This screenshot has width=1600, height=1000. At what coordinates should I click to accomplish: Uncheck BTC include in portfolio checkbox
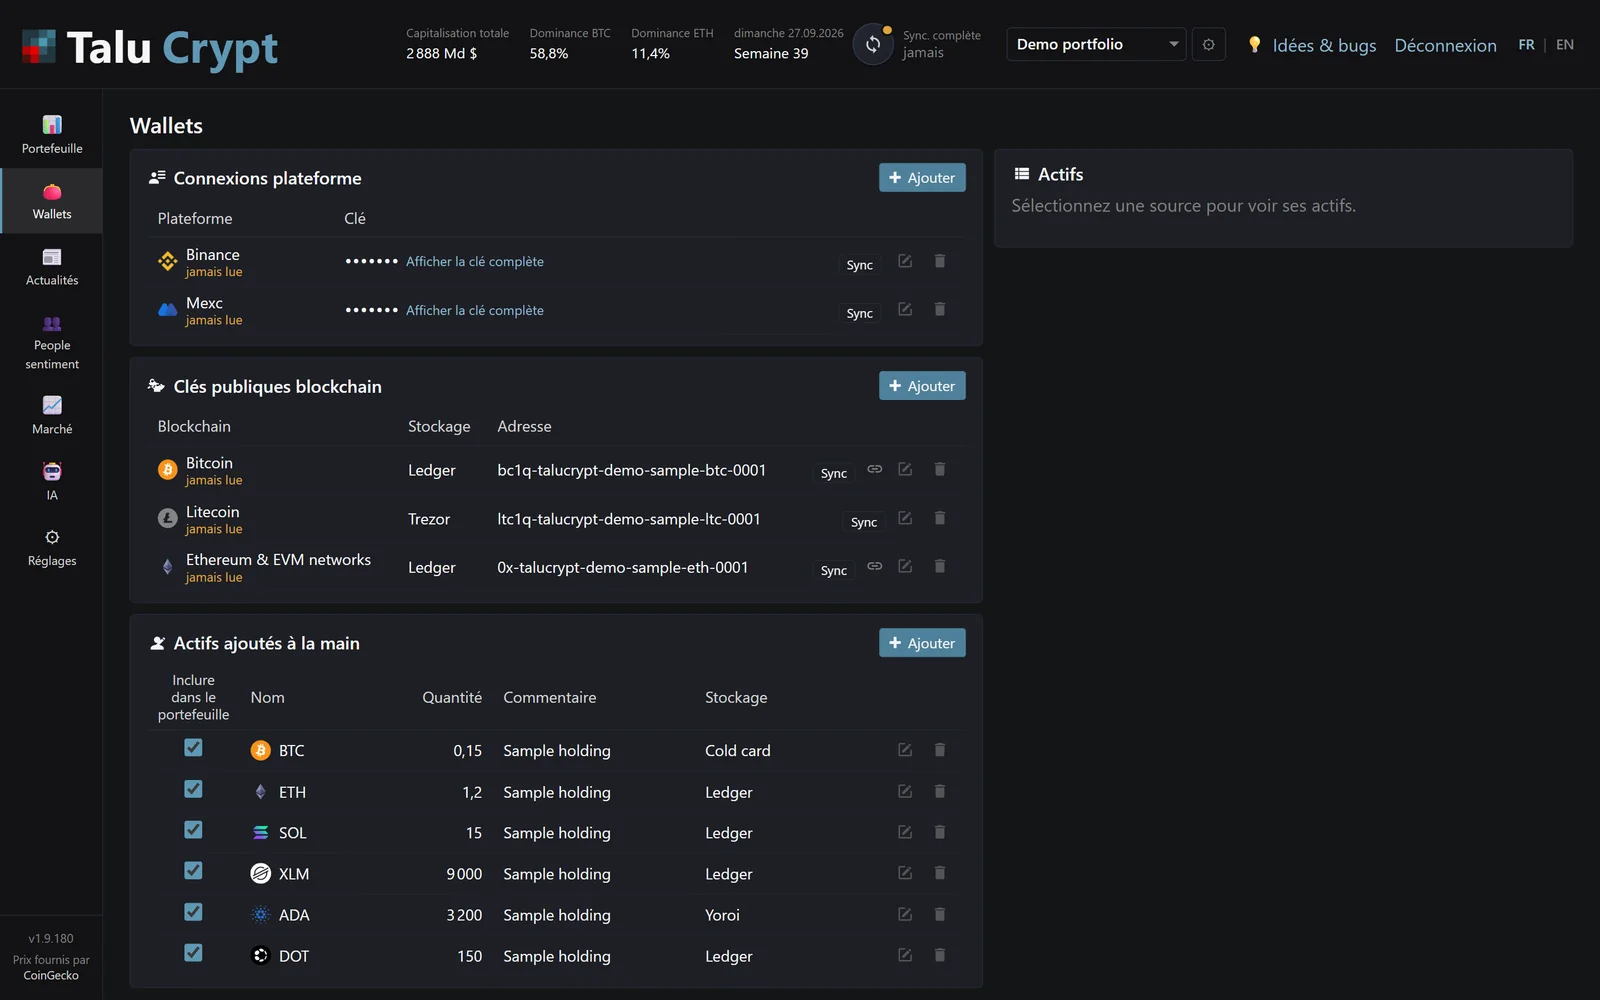point(193,748)
